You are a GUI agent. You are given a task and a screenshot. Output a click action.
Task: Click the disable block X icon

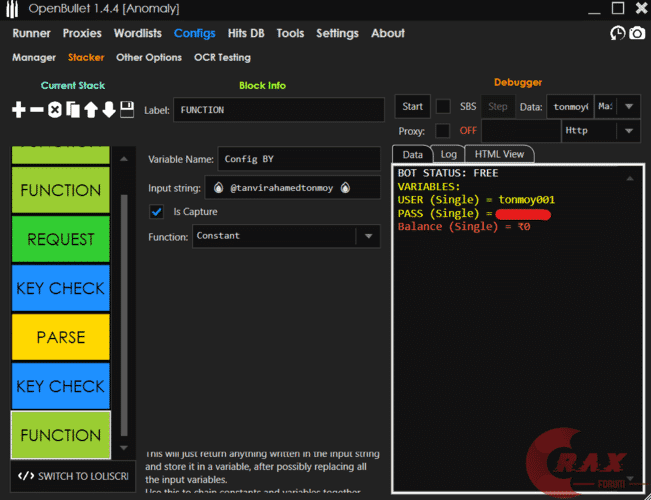(55, 109)
